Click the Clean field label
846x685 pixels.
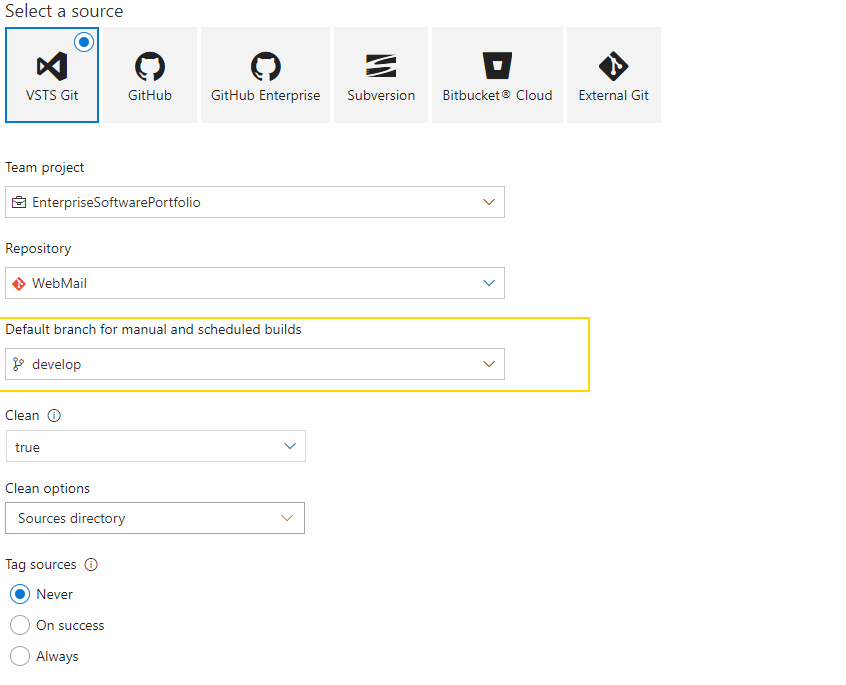(x=22, y=415)
